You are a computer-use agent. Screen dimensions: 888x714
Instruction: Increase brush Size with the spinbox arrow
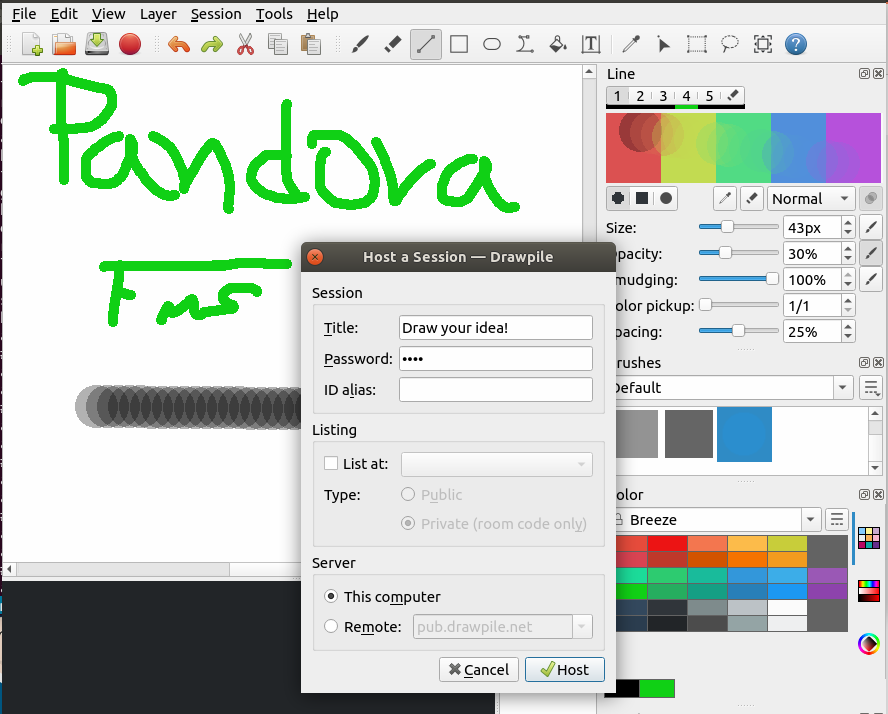click(x=848, y=223)
